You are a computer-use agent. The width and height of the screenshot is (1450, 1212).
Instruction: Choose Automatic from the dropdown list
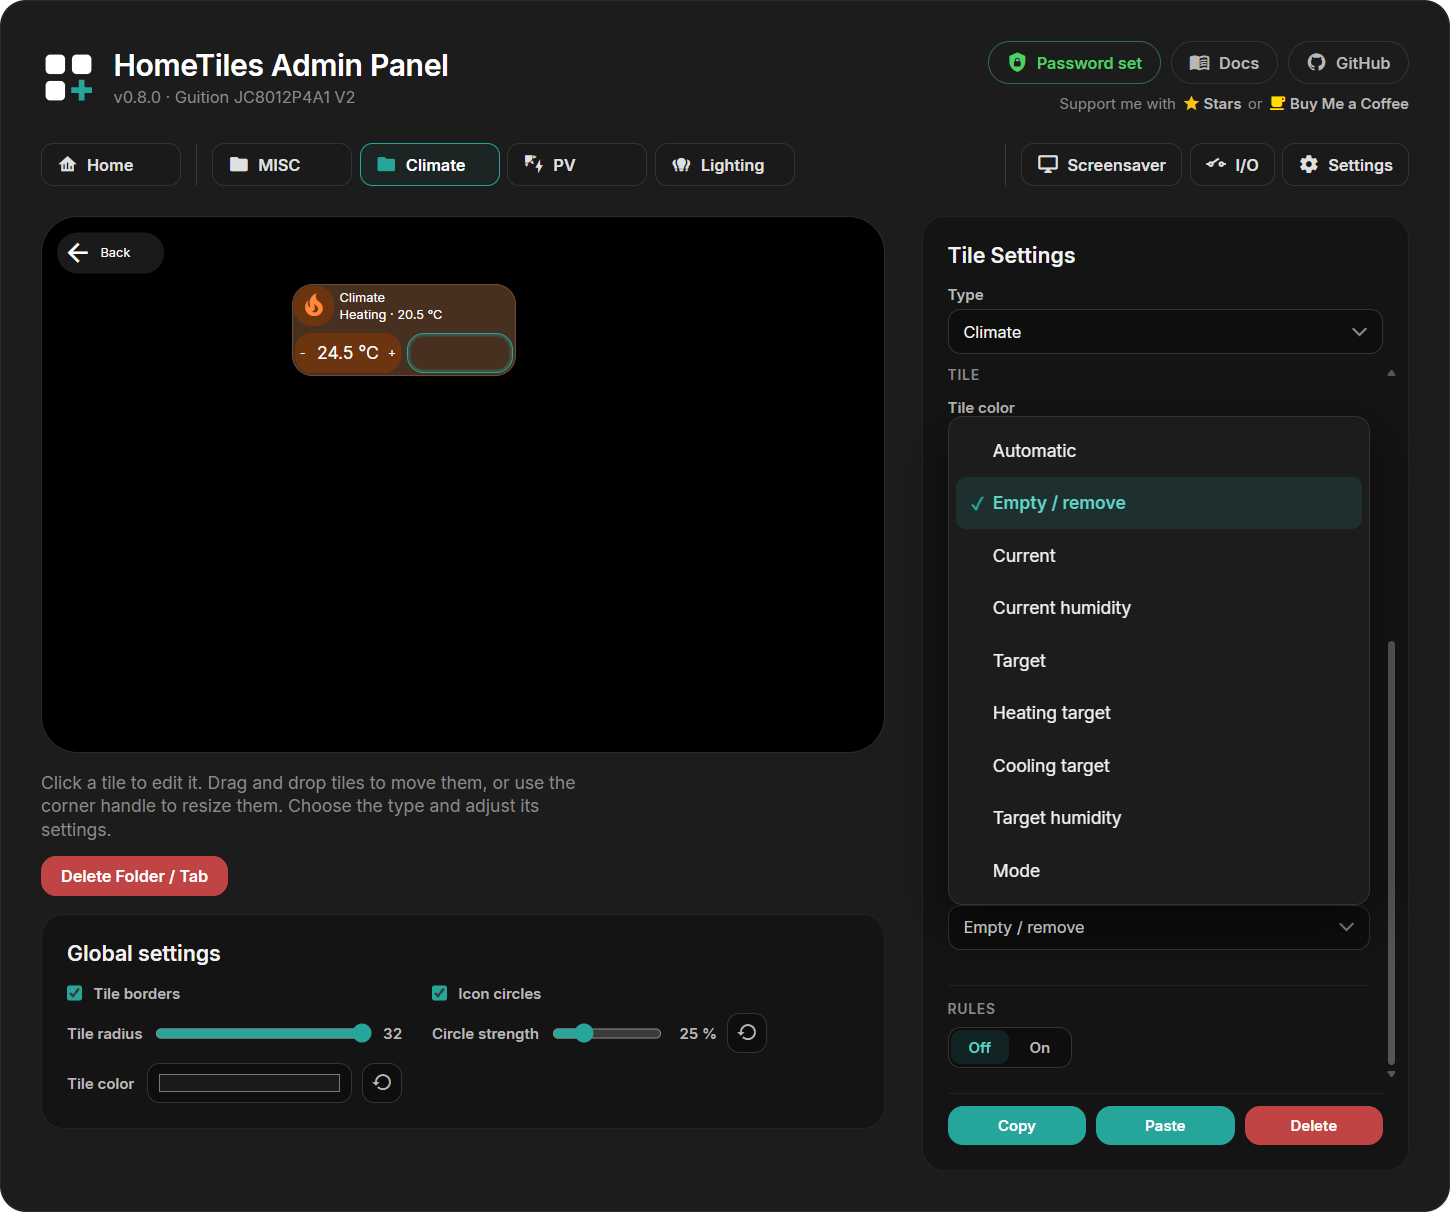tap(1158, 451)
